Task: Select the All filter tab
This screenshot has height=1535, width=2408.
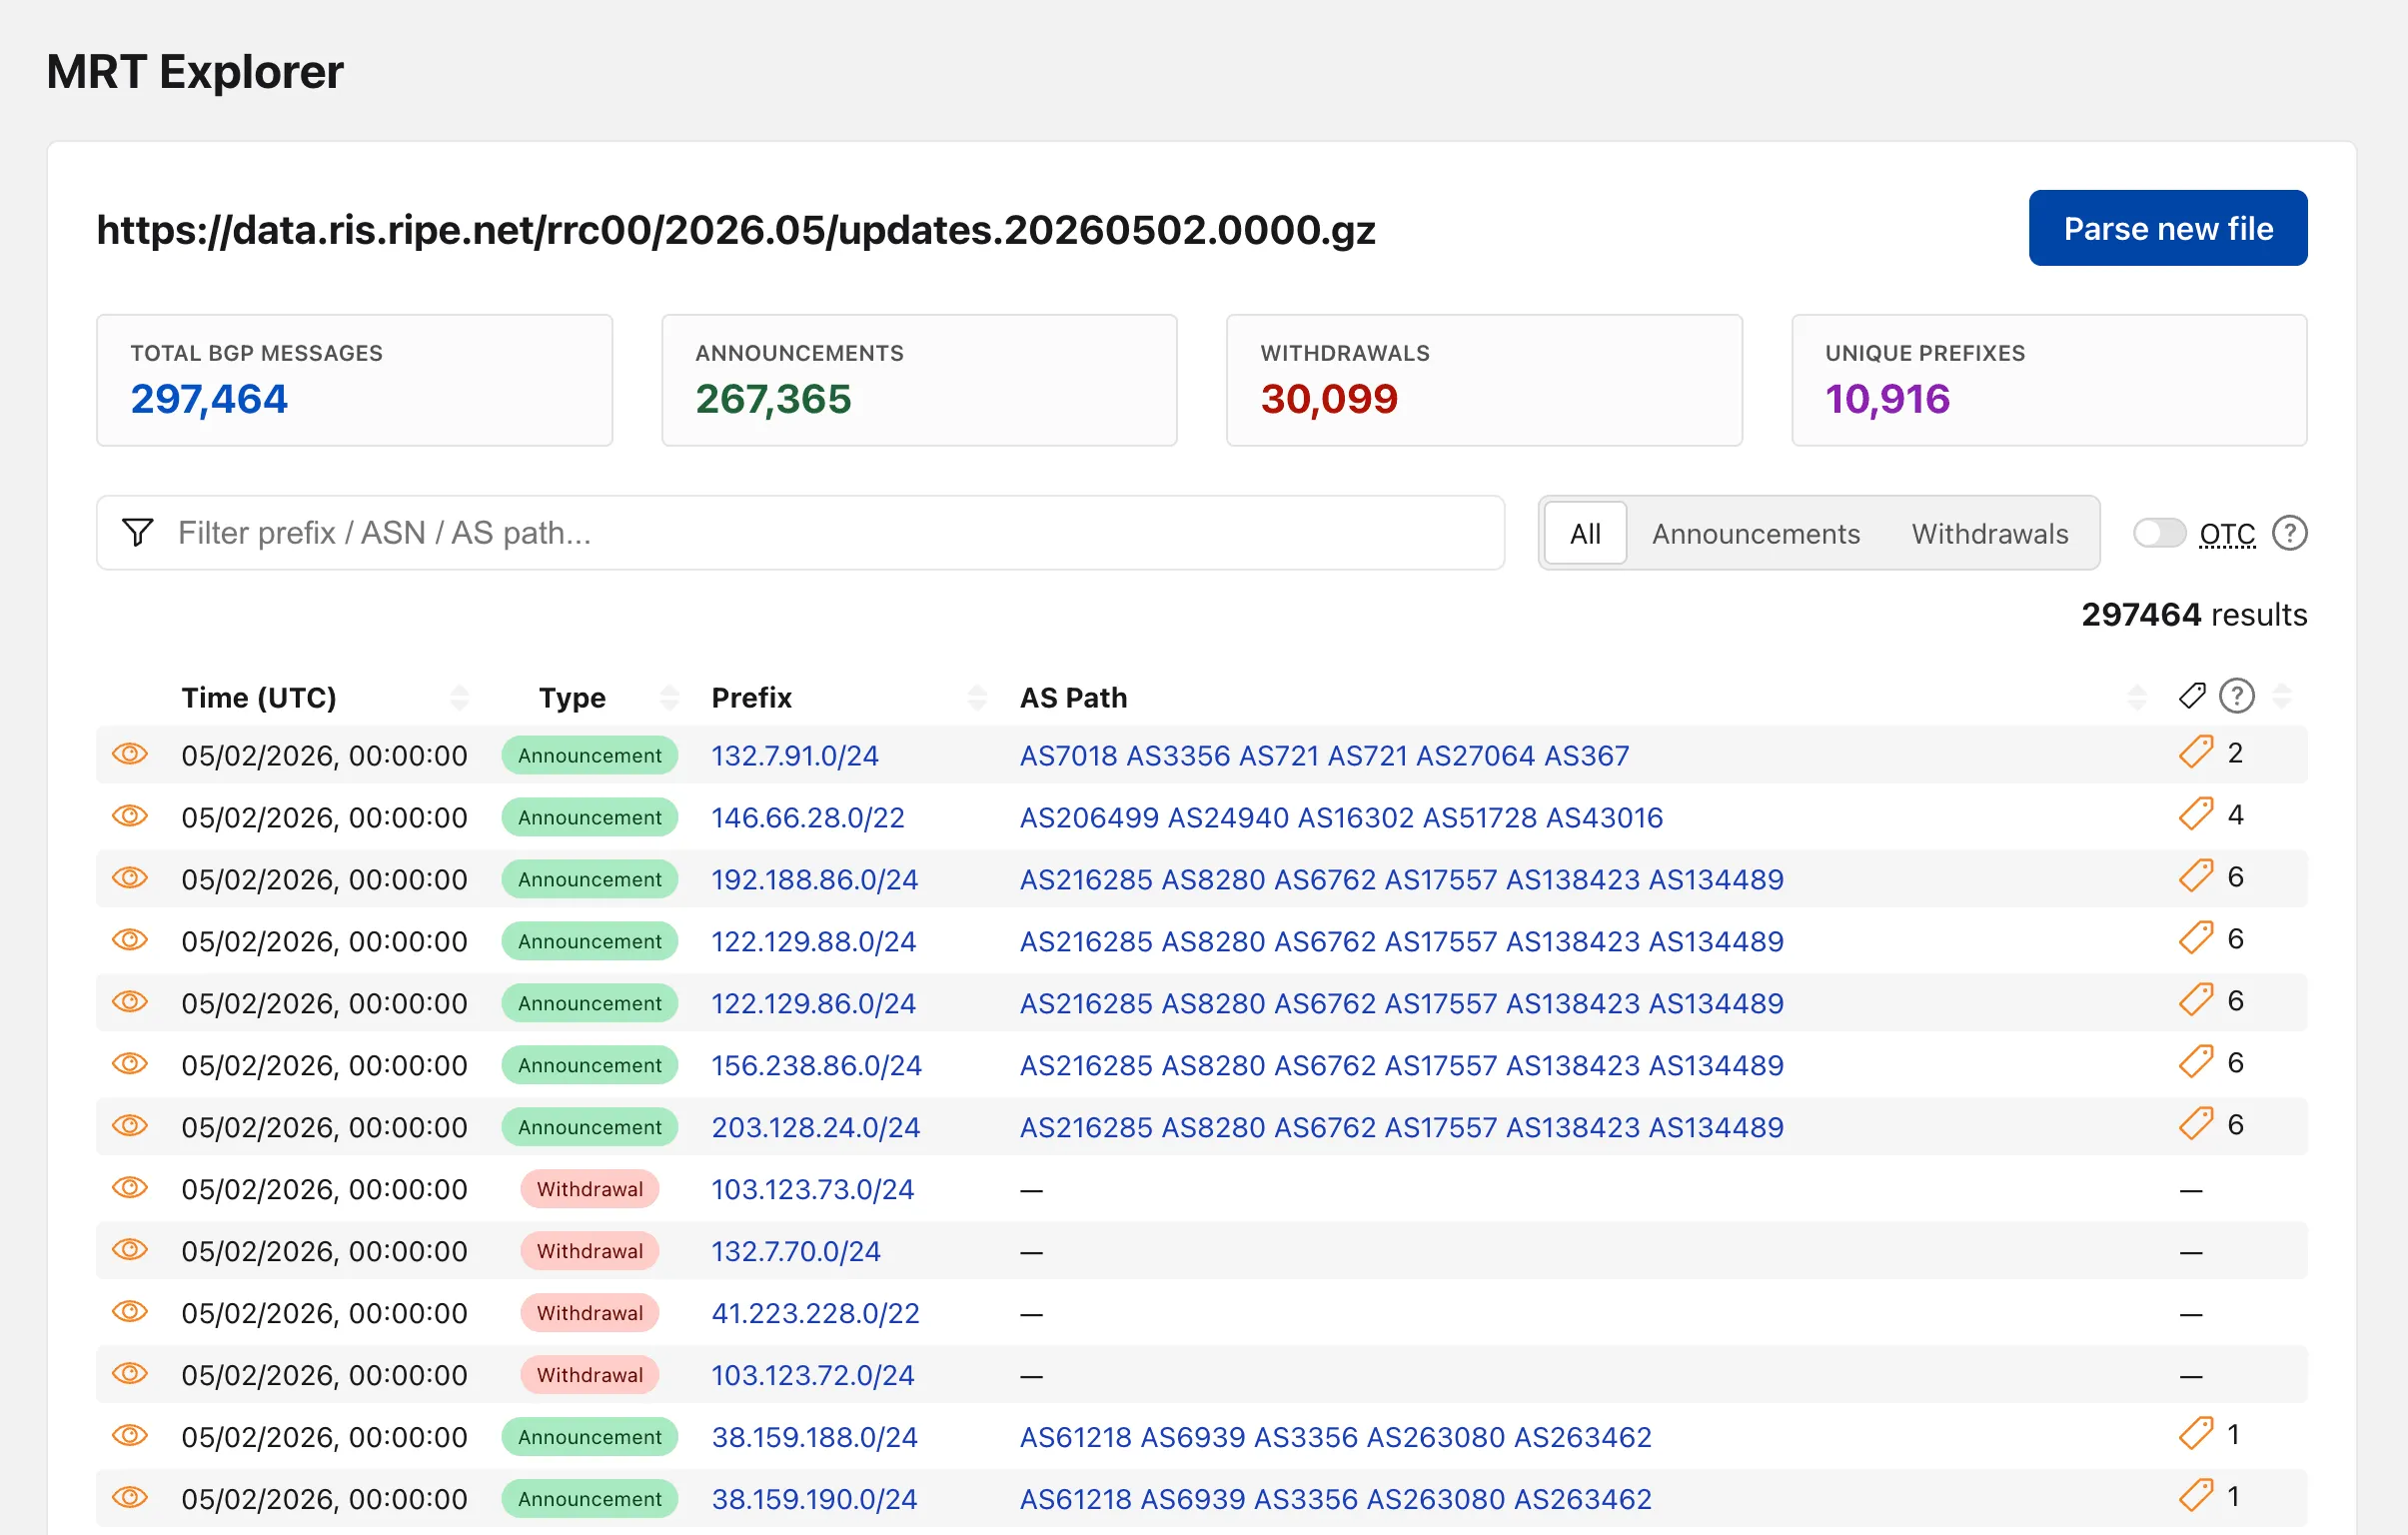Action: [x=1585, y=533]
